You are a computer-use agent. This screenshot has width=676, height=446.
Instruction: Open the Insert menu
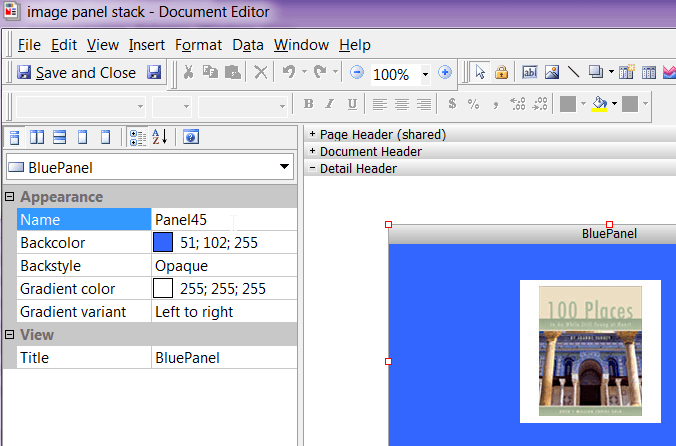(146, 45)
